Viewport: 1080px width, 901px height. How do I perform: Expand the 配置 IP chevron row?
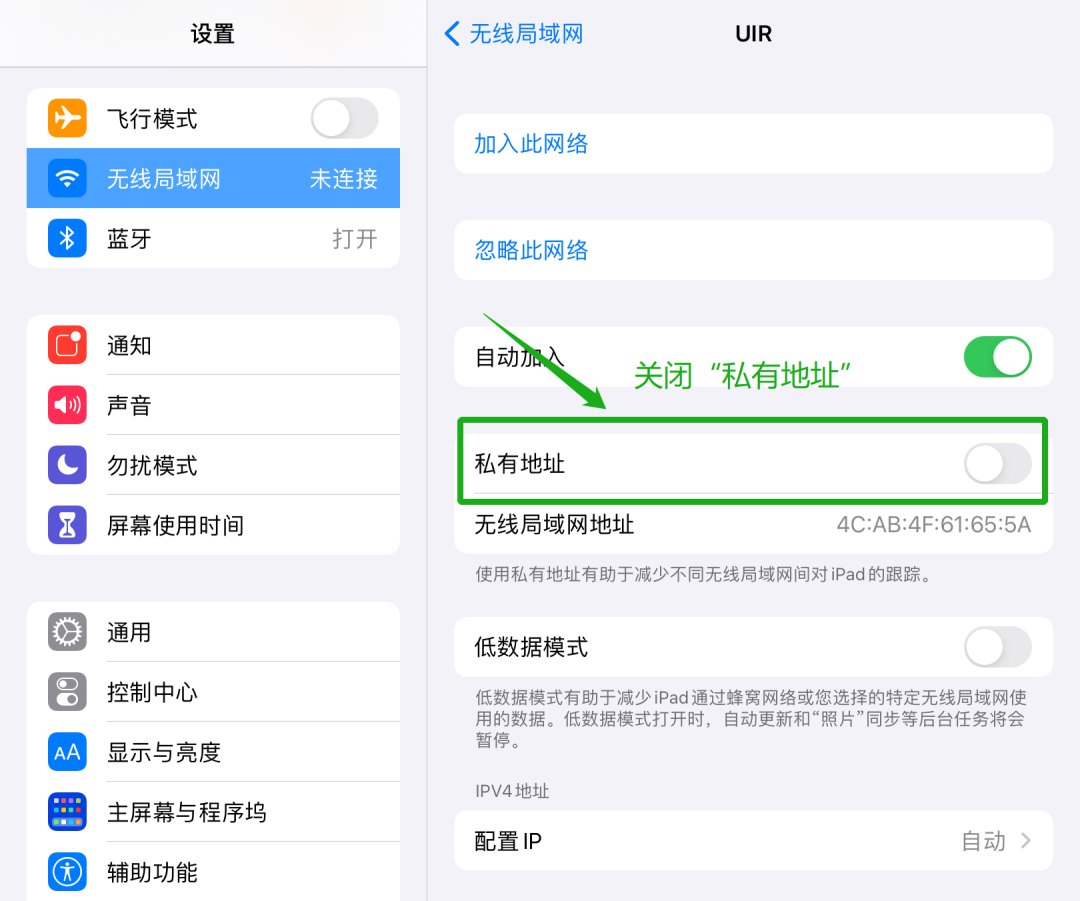[754, 840]
